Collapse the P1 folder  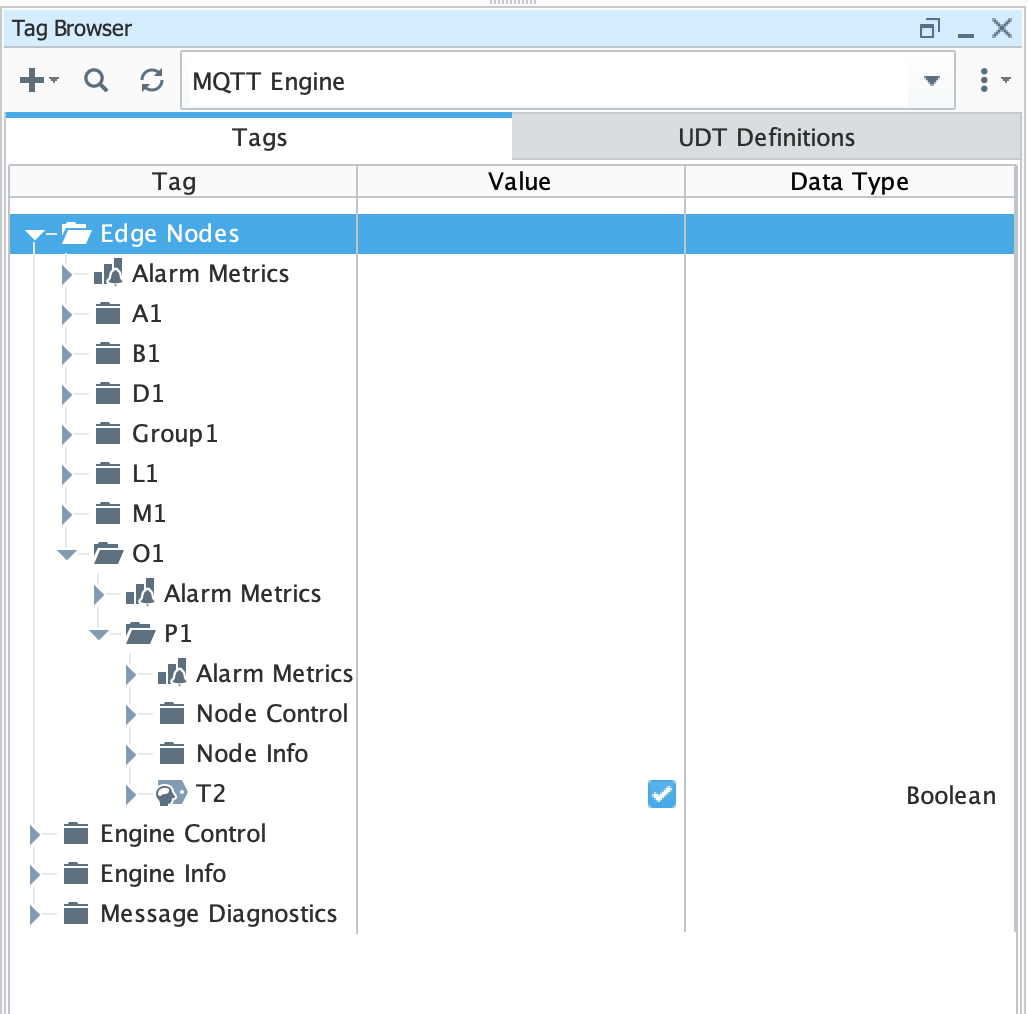(98, 634)
